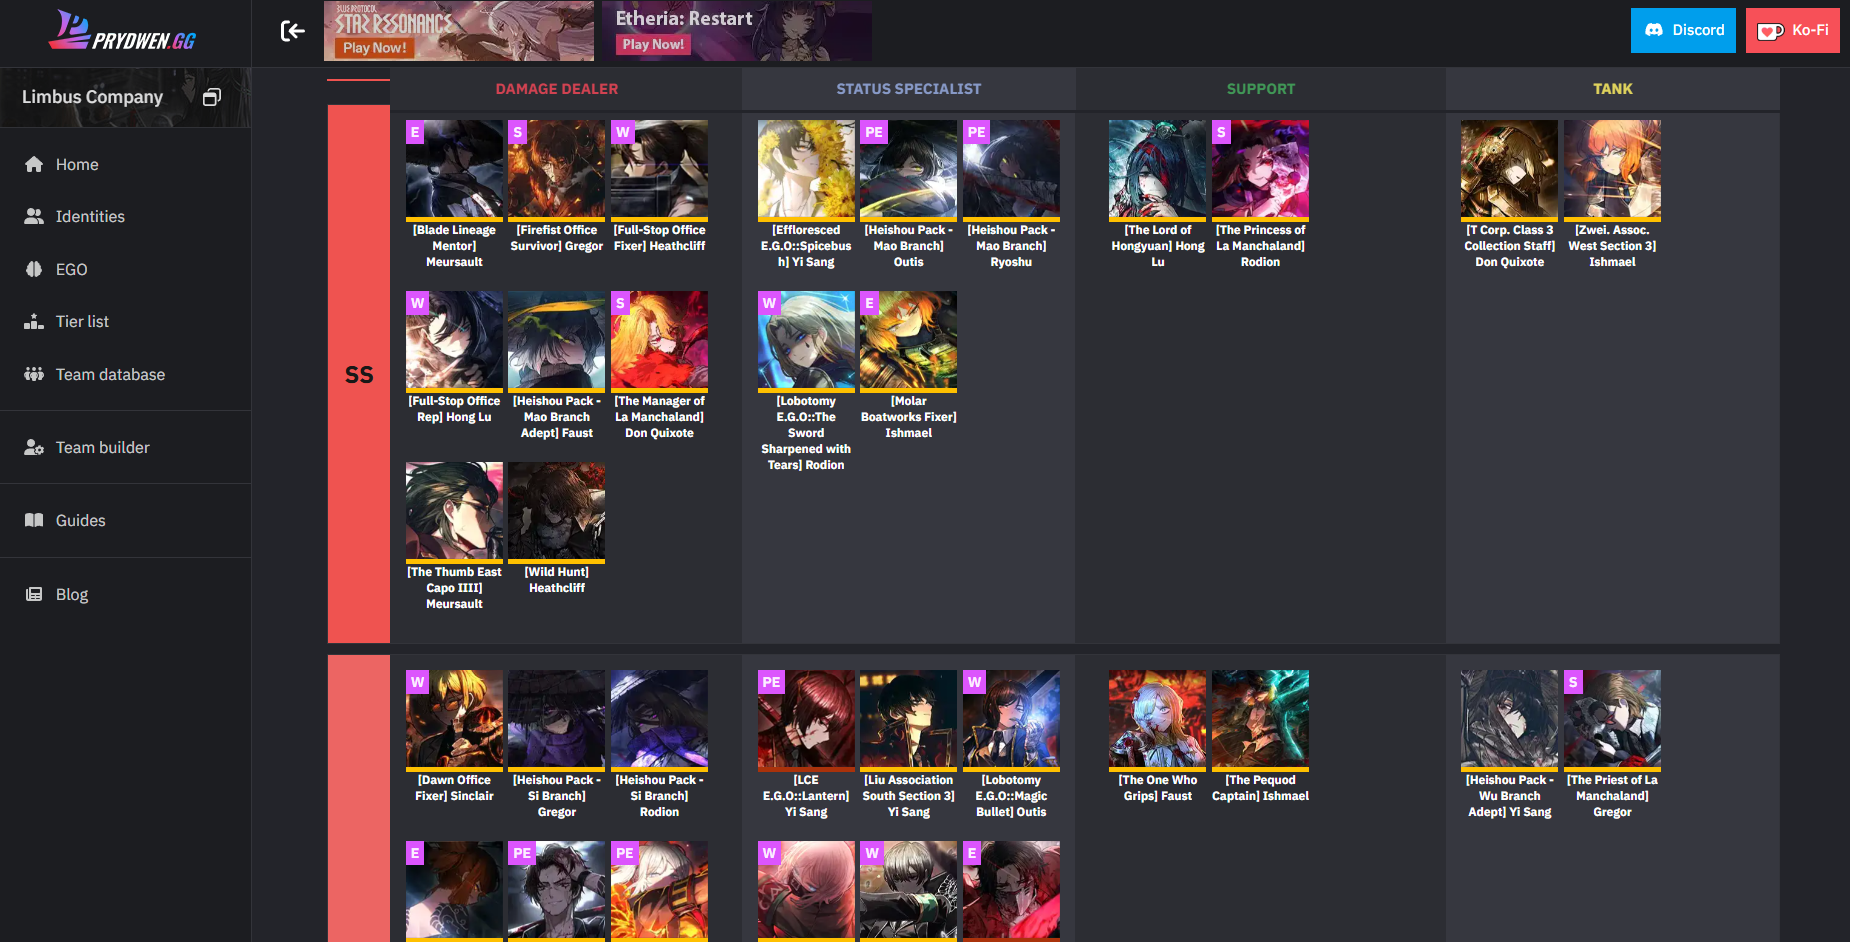Click the Team builder gear-person icon
Viewport: 1850px width, 942px height.
point(34,447)
